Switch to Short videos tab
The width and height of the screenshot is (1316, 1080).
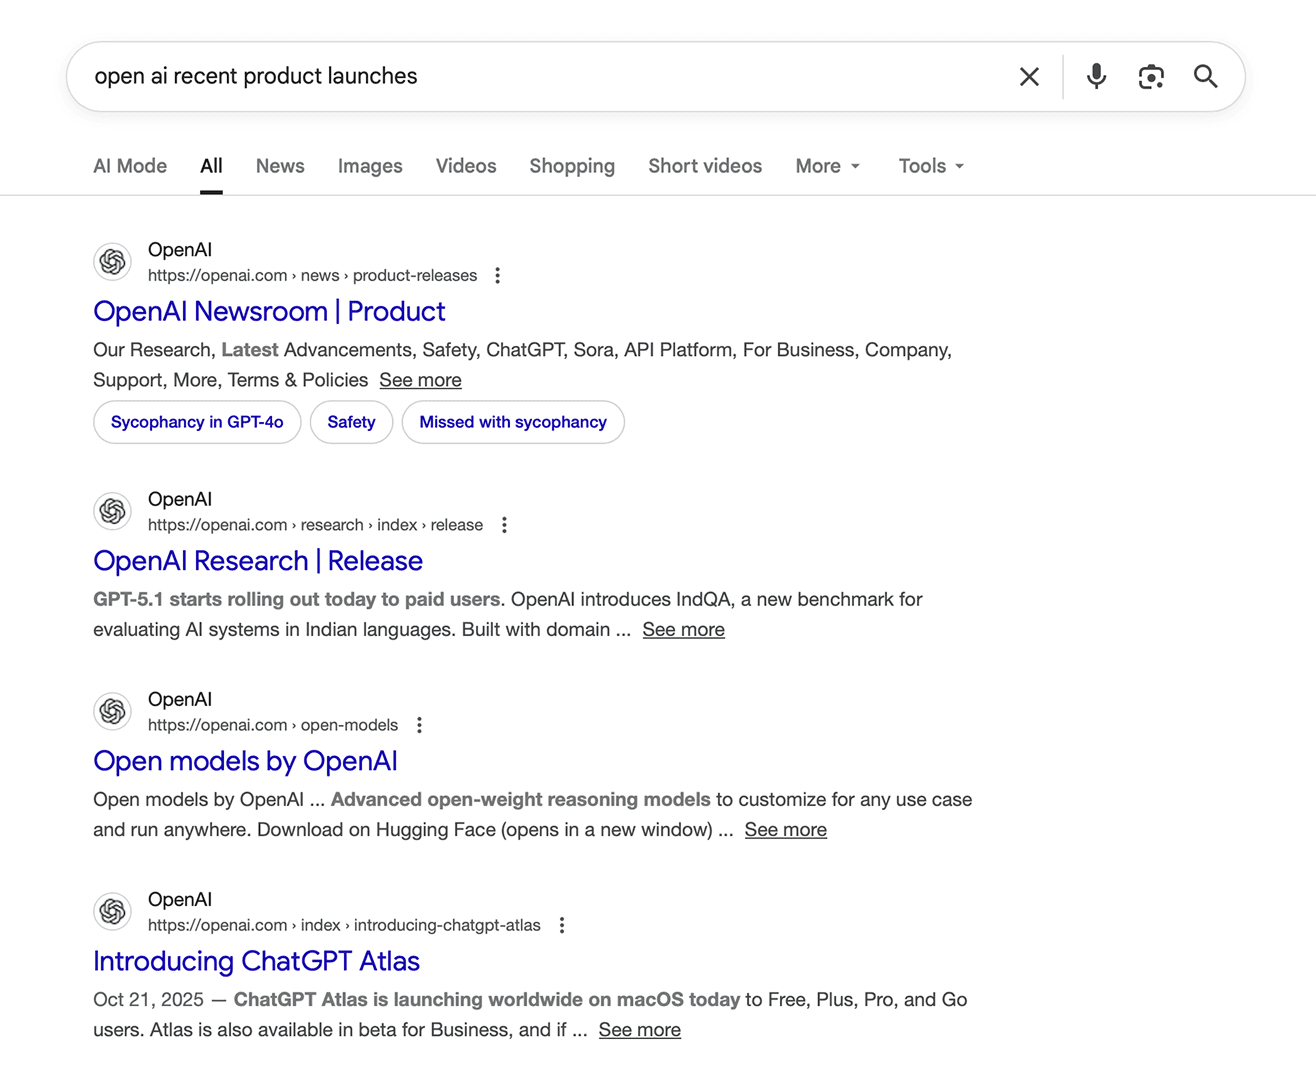click(705, 166)
